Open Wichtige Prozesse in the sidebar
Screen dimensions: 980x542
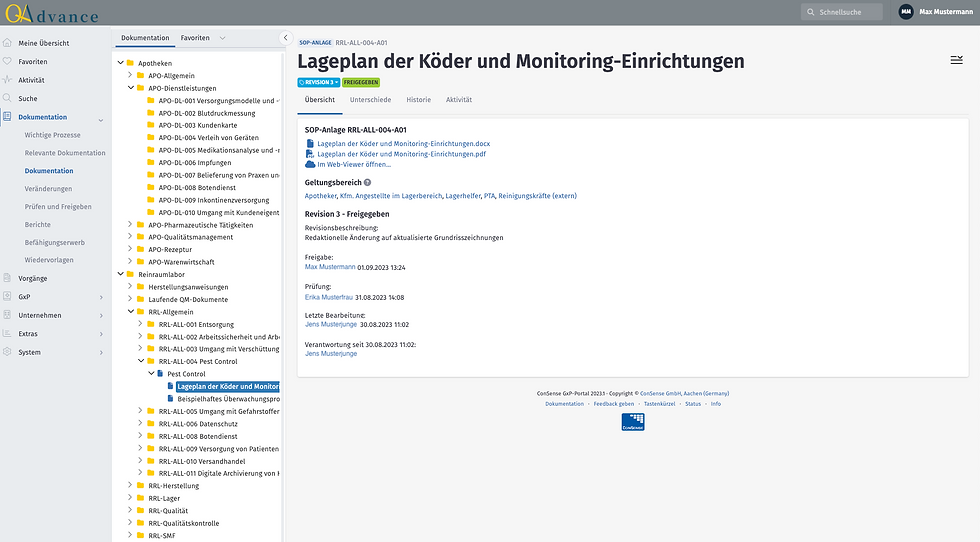pos(52,135)
